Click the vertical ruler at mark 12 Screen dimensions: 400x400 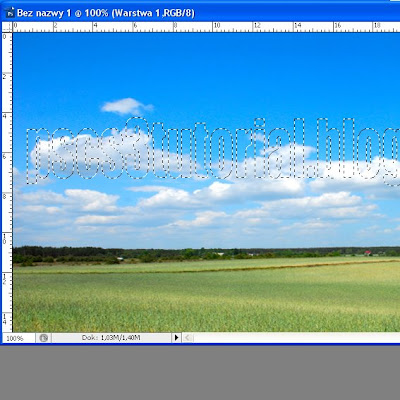7,279
